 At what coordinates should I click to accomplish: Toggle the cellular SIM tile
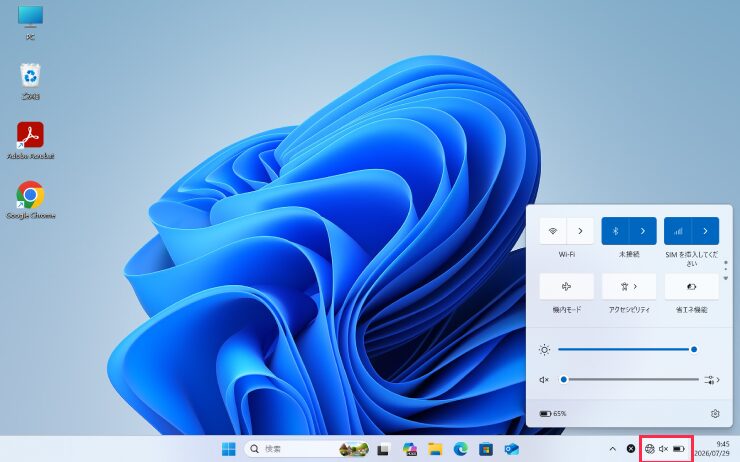click(678, 231)
